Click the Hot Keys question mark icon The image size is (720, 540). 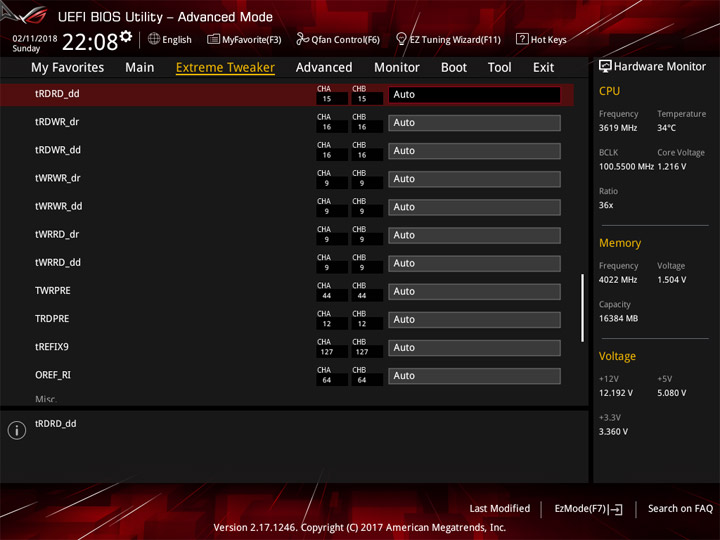point(522,39)
